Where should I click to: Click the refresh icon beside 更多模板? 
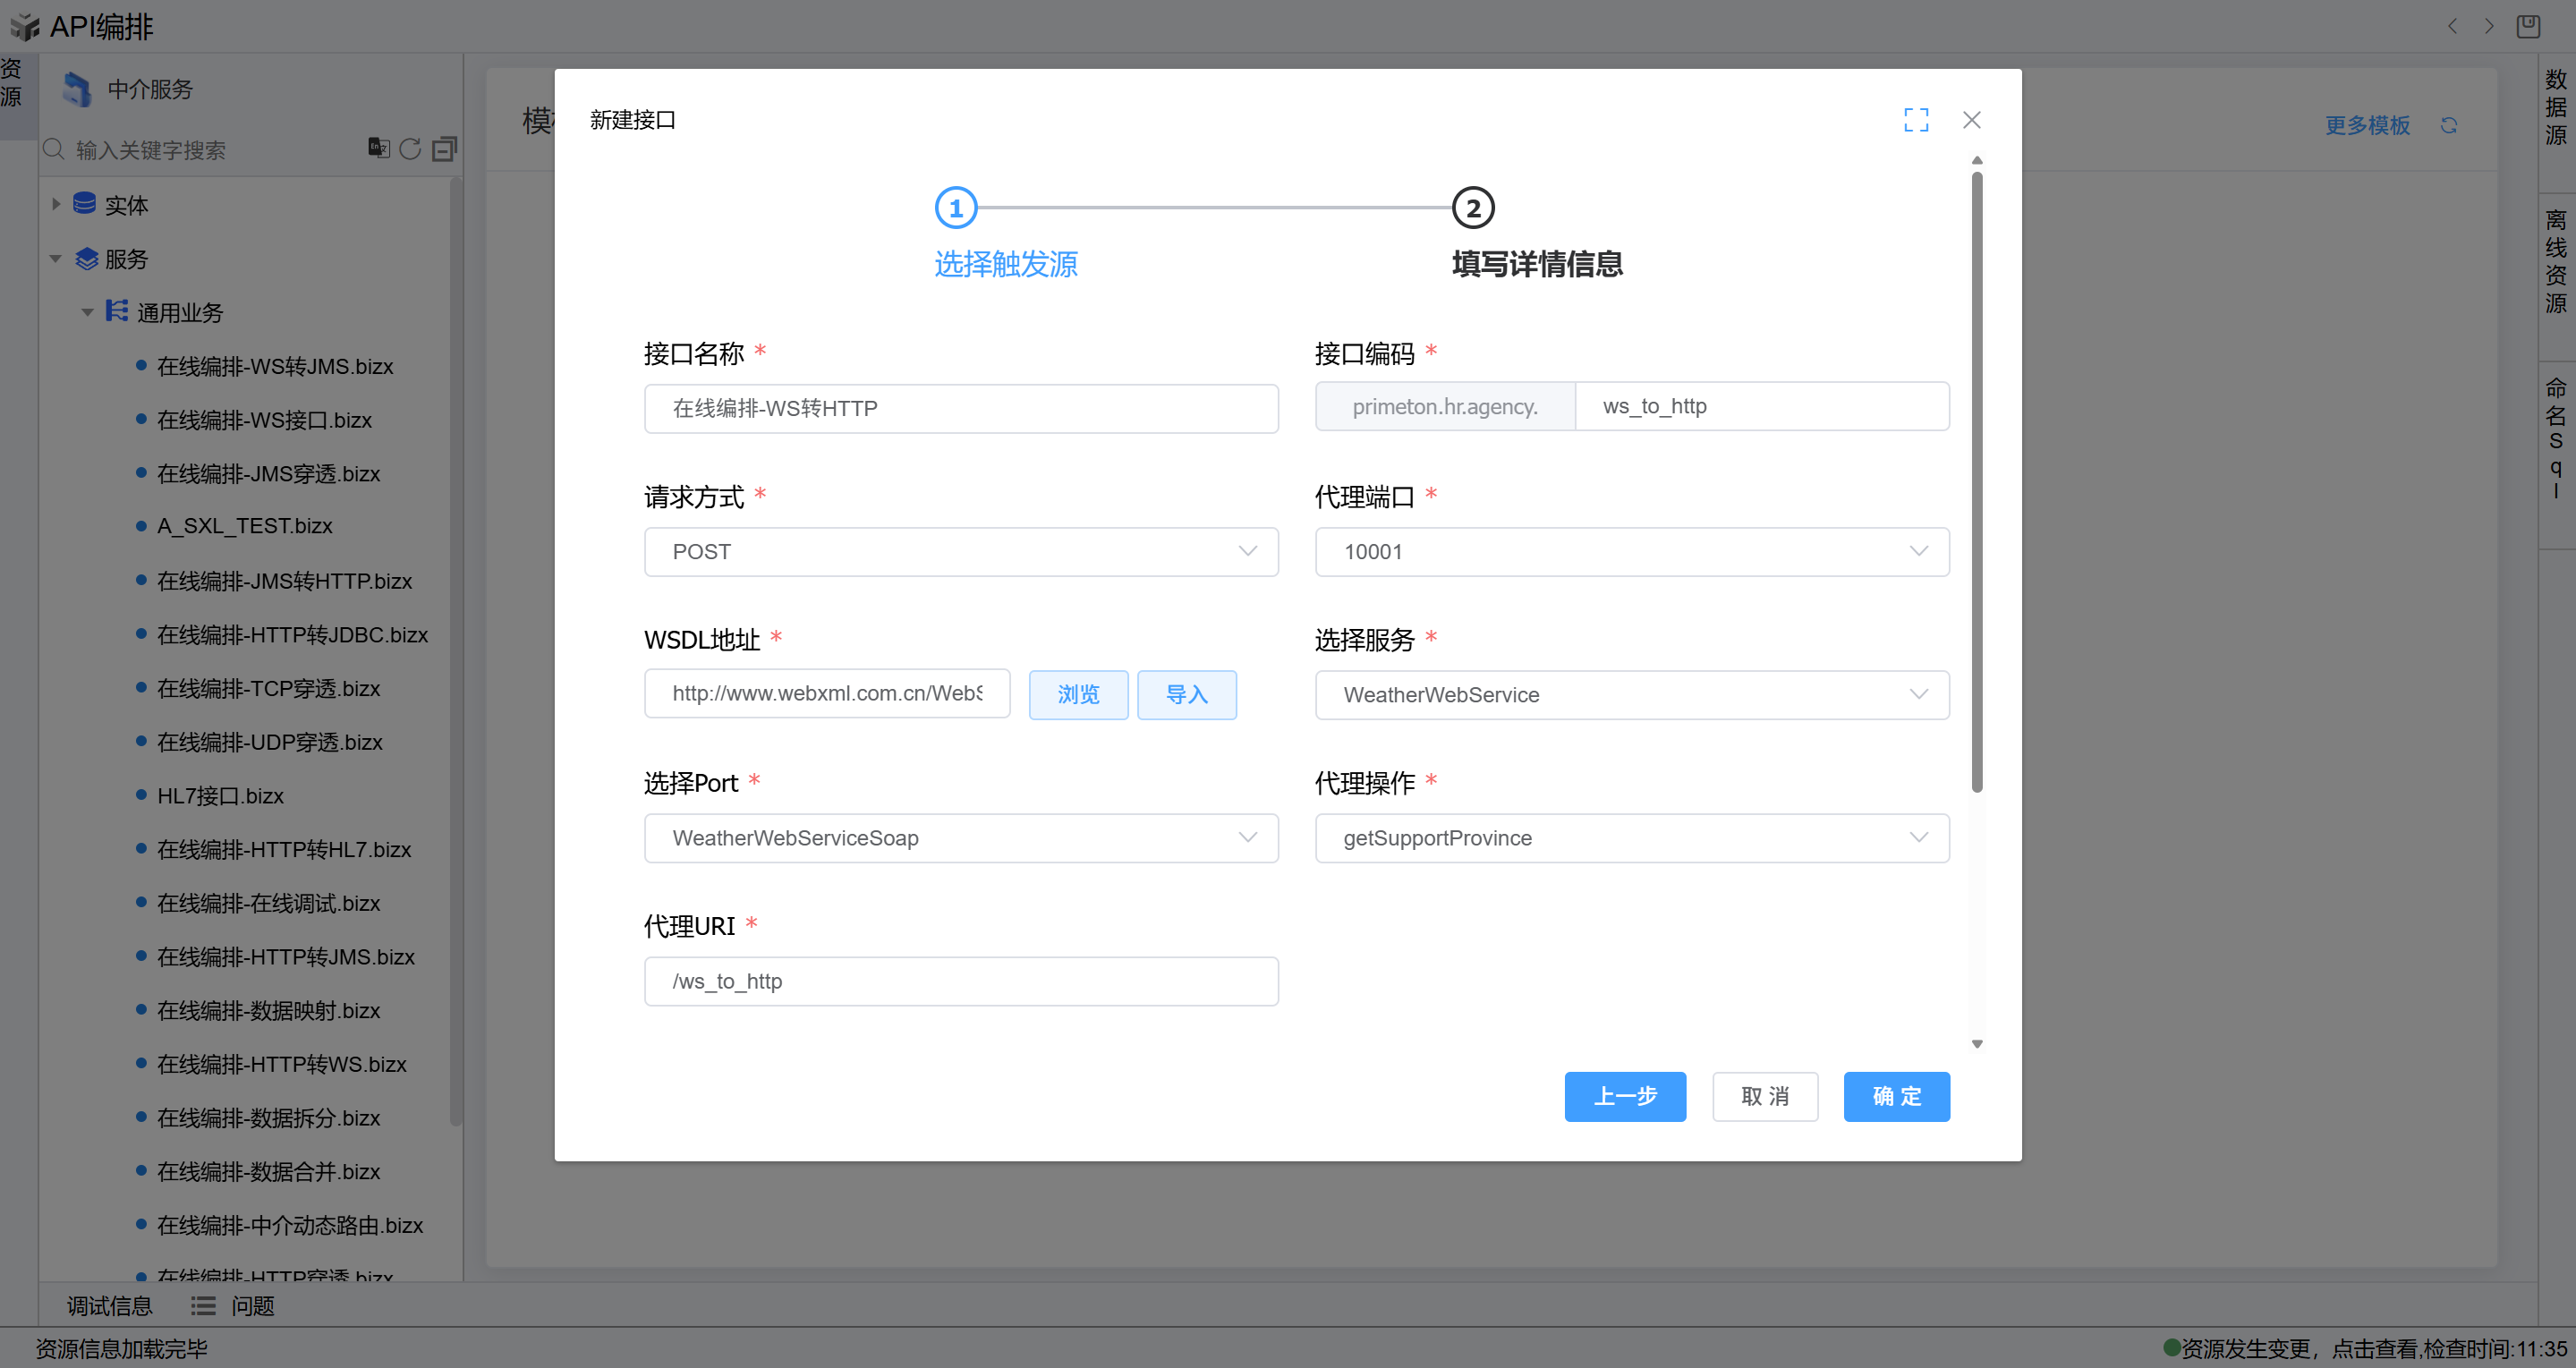pos(2448,125)
